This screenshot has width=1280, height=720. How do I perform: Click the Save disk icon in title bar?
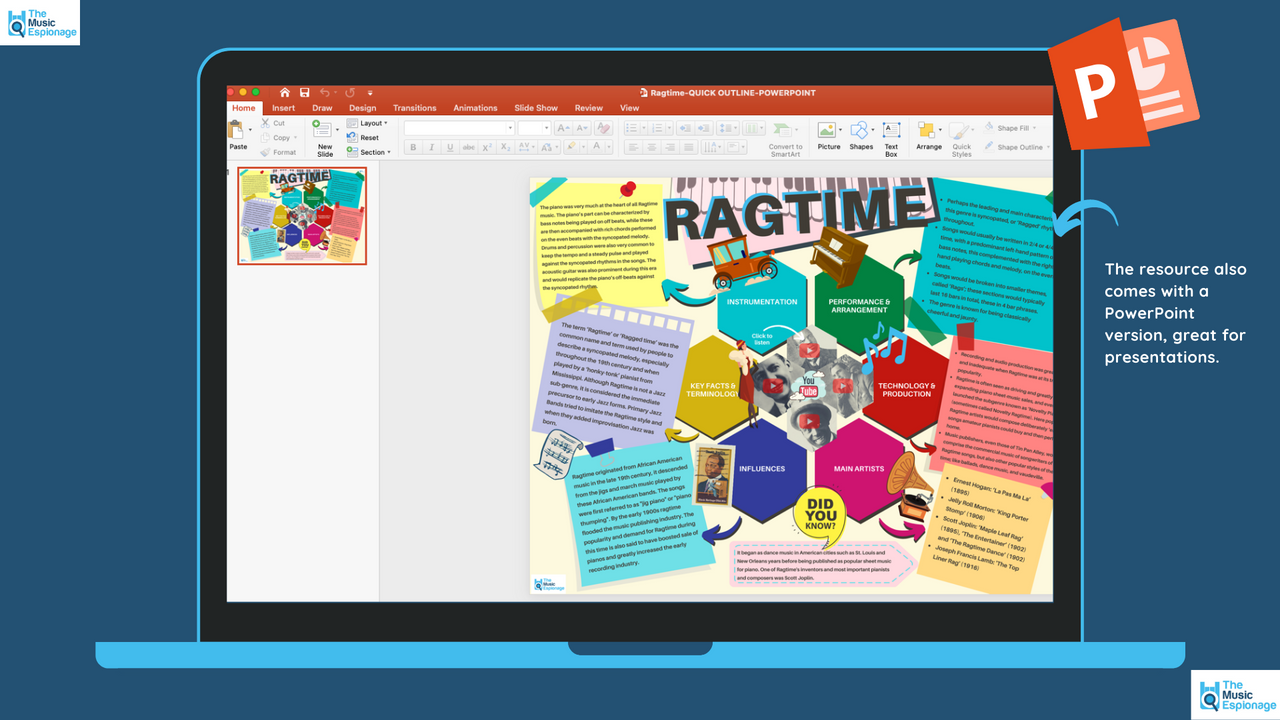coord(304,93)
